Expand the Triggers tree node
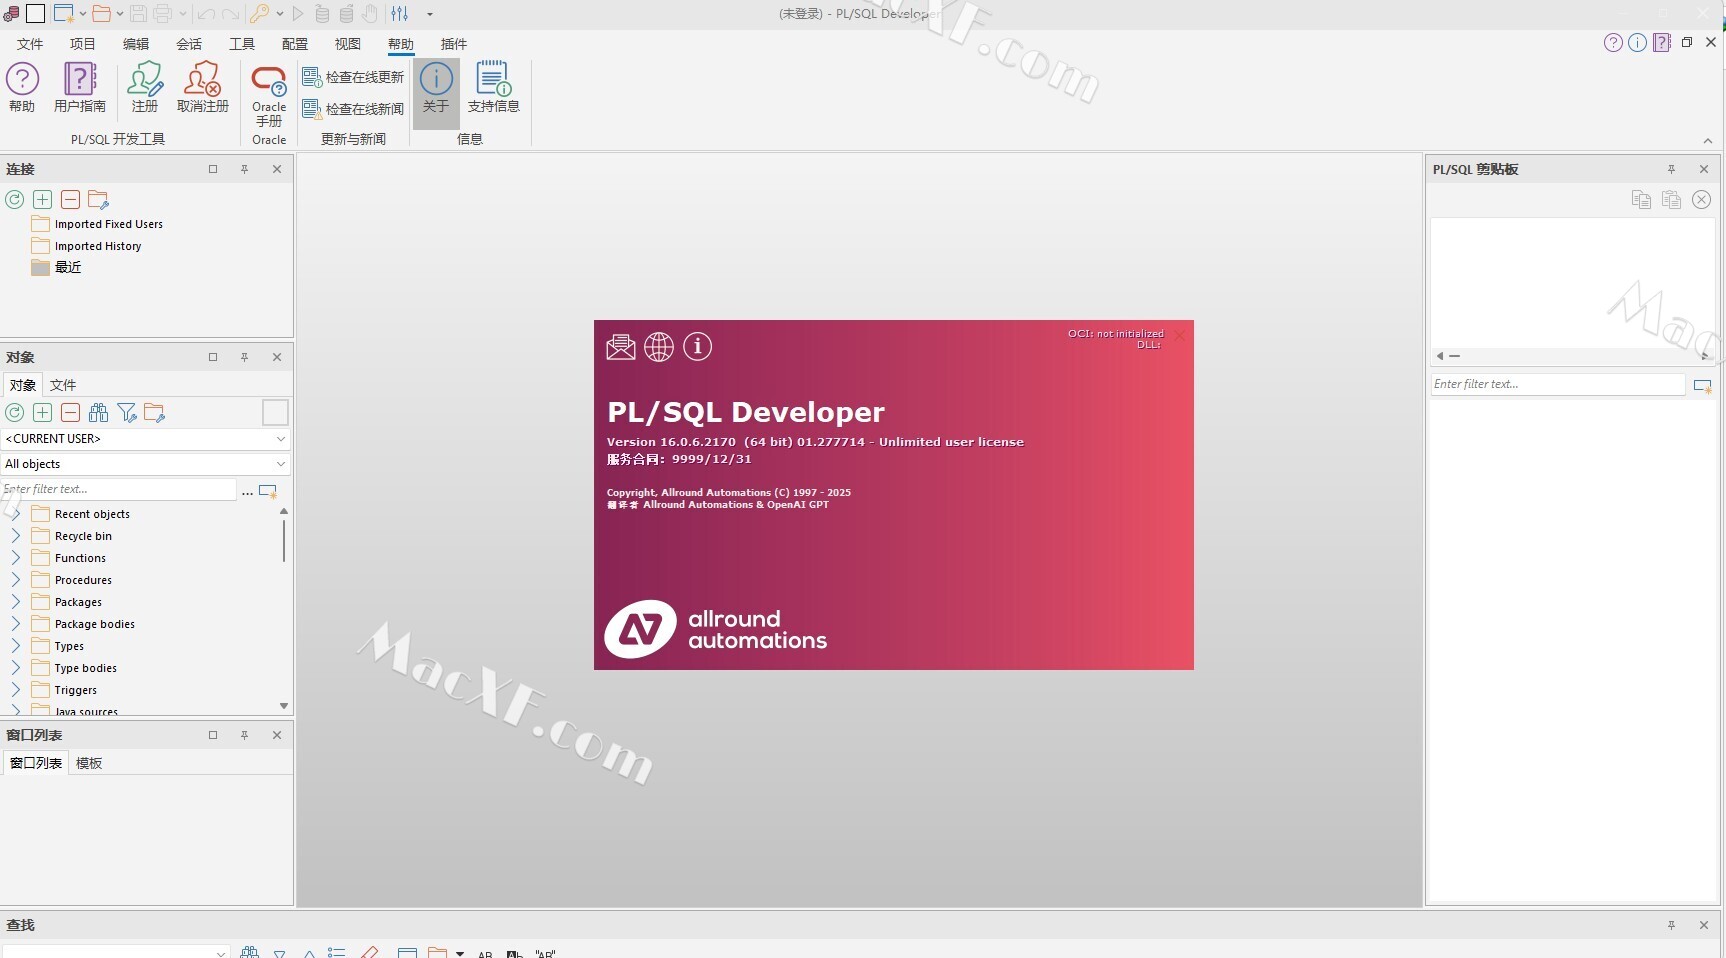1726x958 pixels. [x=16, y=690]
